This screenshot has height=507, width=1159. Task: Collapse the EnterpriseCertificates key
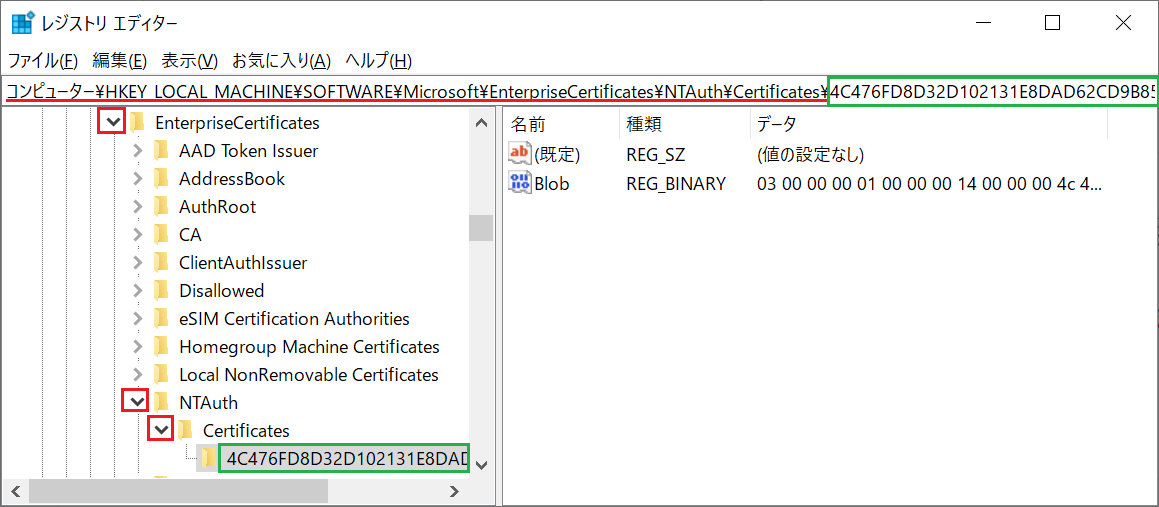pyautogui.click(x=111, y=123)
